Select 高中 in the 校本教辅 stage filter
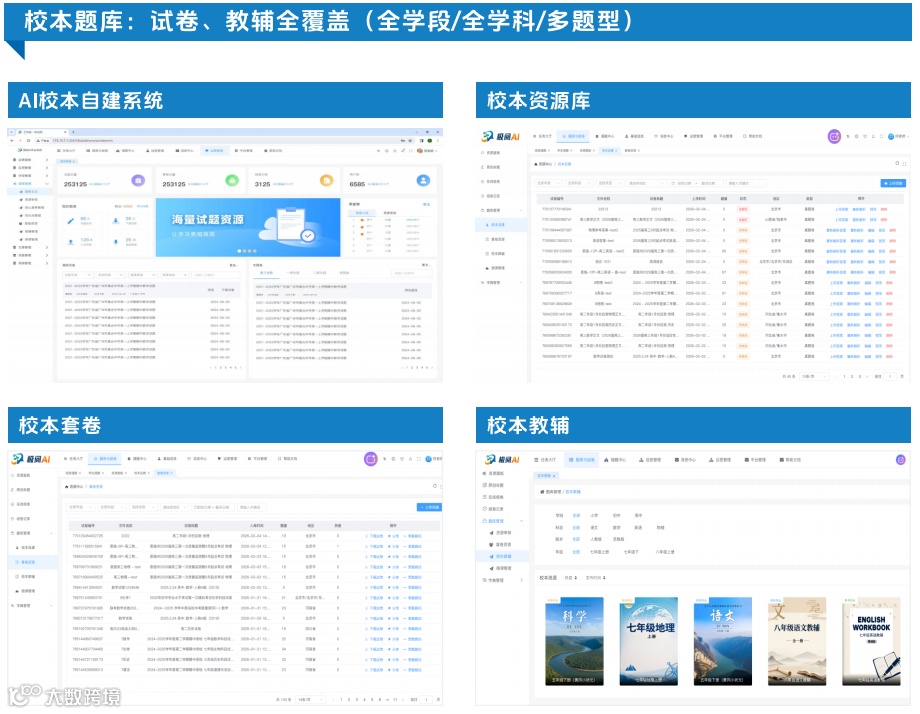The width and height of the screenshot is (920, 714). [638, 516]
